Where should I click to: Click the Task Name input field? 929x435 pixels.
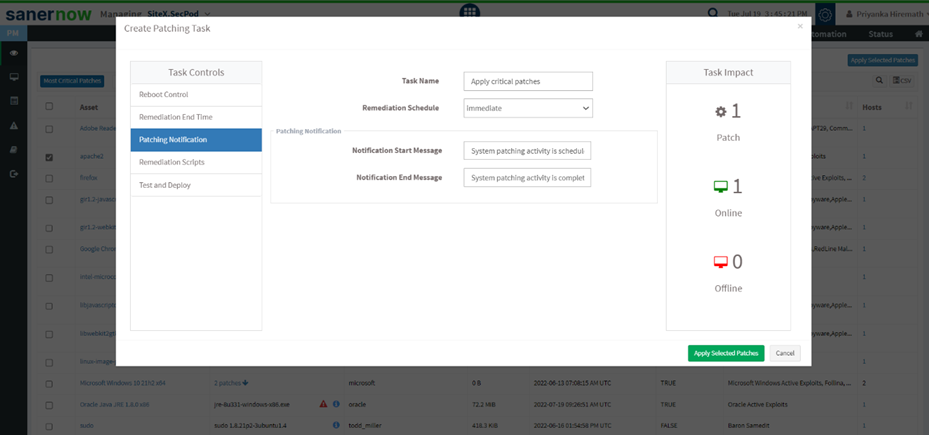click(528, 82)
